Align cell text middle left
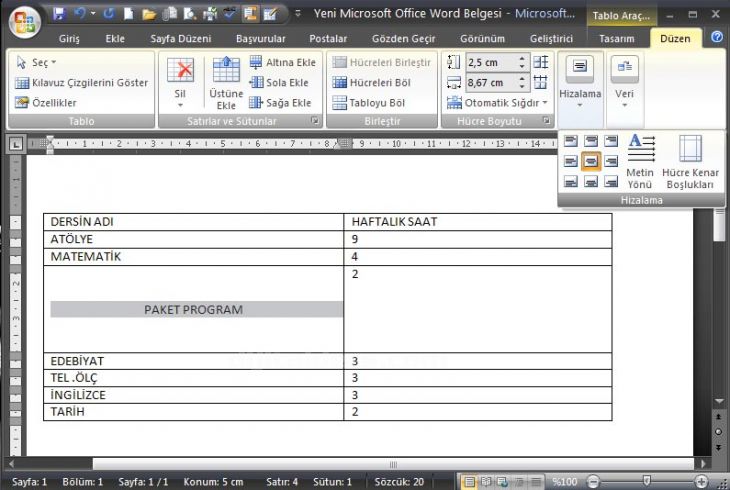Image resolution: width=730 pixels, height=490 pixels. (x=571, y=161)
